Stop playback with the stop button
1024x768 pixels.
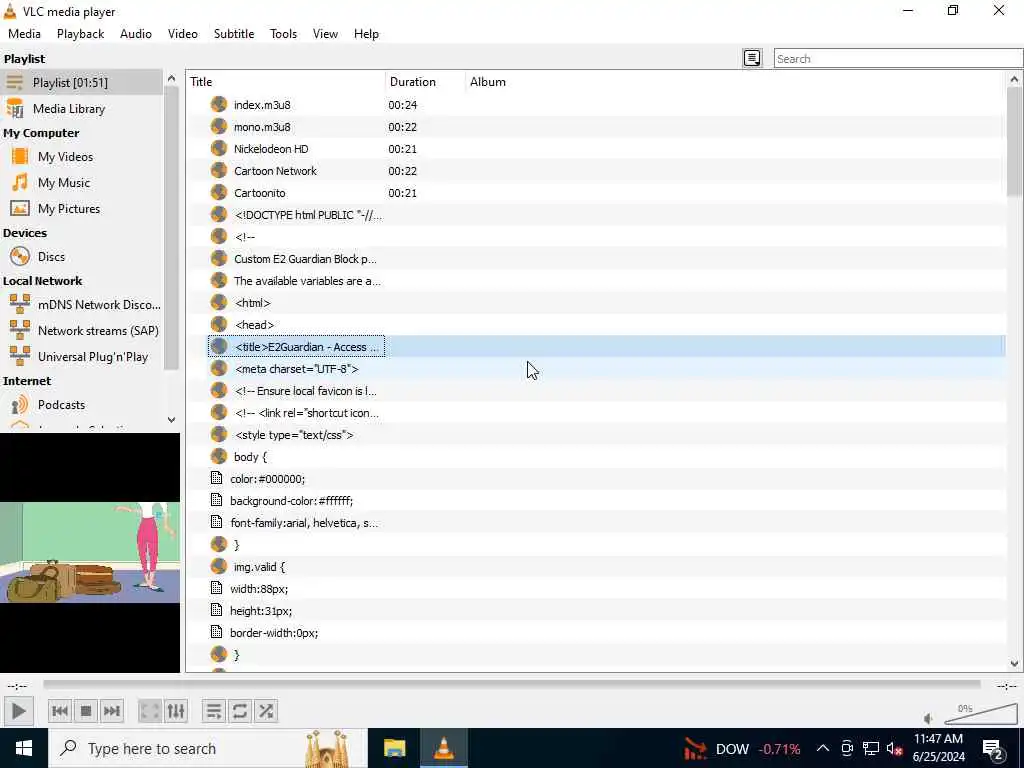[x=86, y=711]
